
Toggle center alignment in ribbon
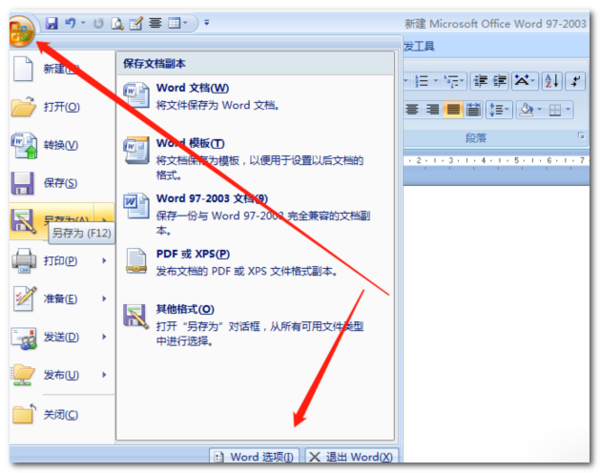click(x=412, y=110)
